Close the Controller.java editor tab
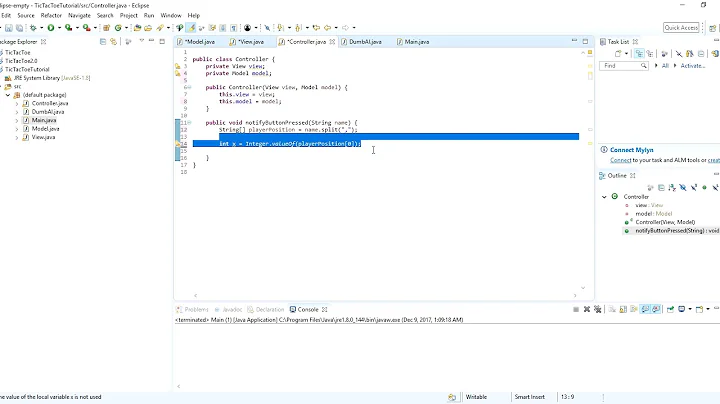This screenshot has width=720, height=404. click(332, 42)
